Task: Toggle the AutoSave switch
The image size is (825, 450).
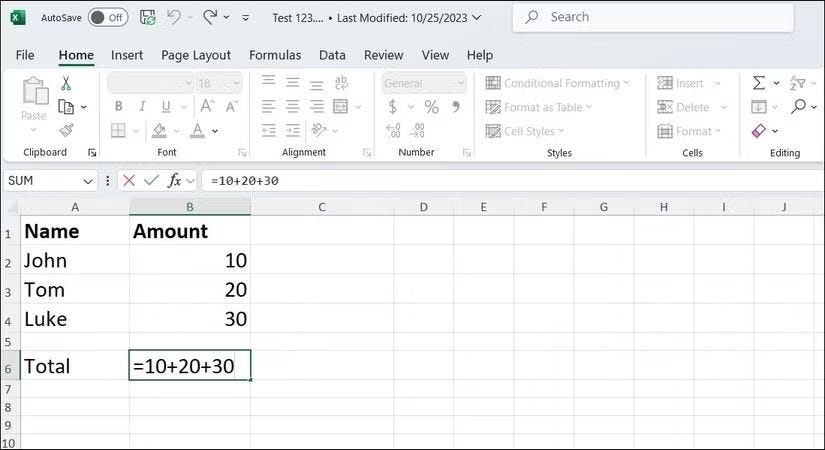Action: coord(108,17)
